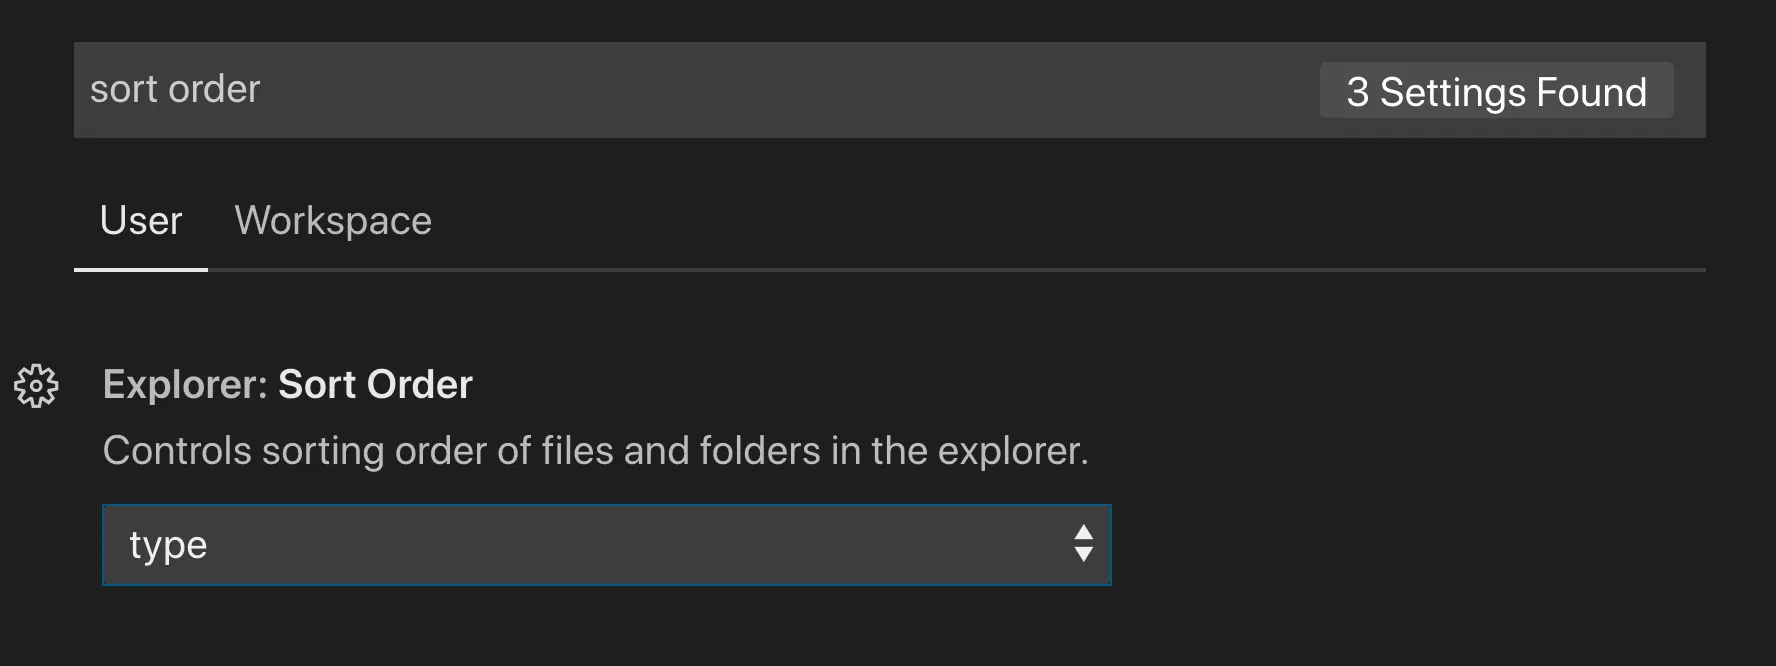Select the User settings tab
1776x666 pixels.
click(141, 221)
